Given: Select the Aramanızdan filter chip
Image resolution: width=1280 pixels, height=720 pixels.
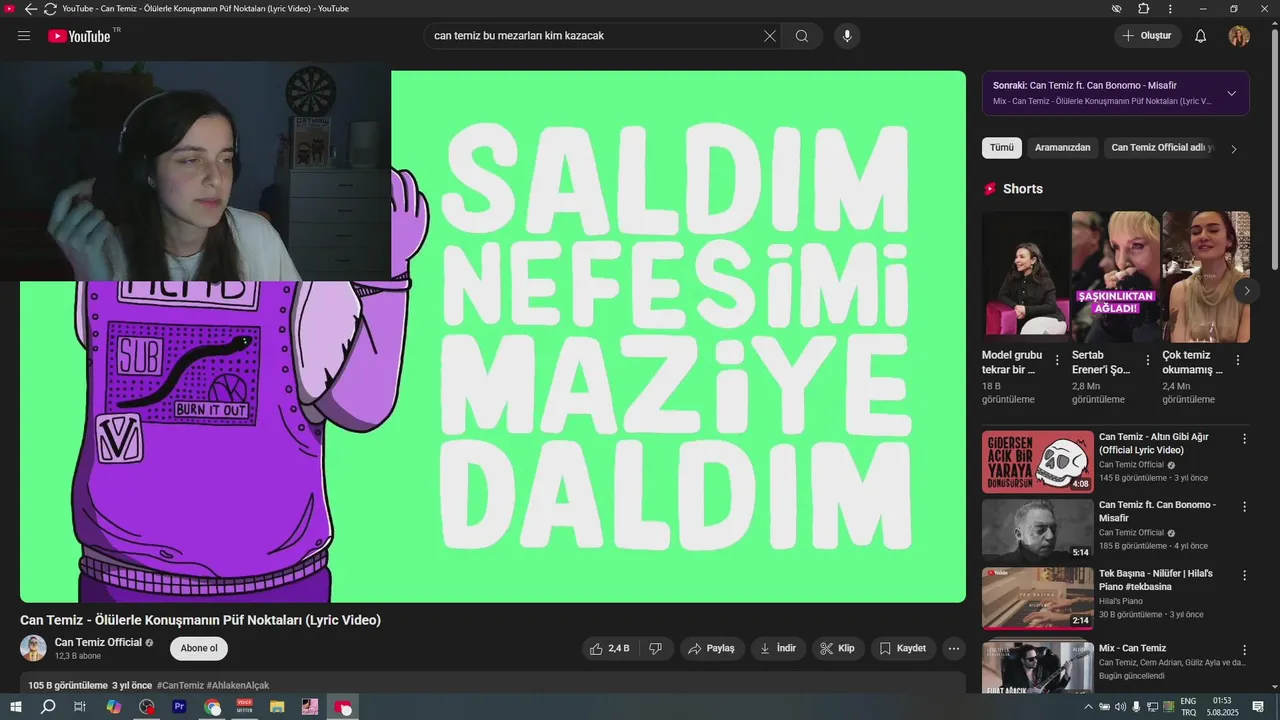Looking at the screenshot, I should (x=1063, y=148).
